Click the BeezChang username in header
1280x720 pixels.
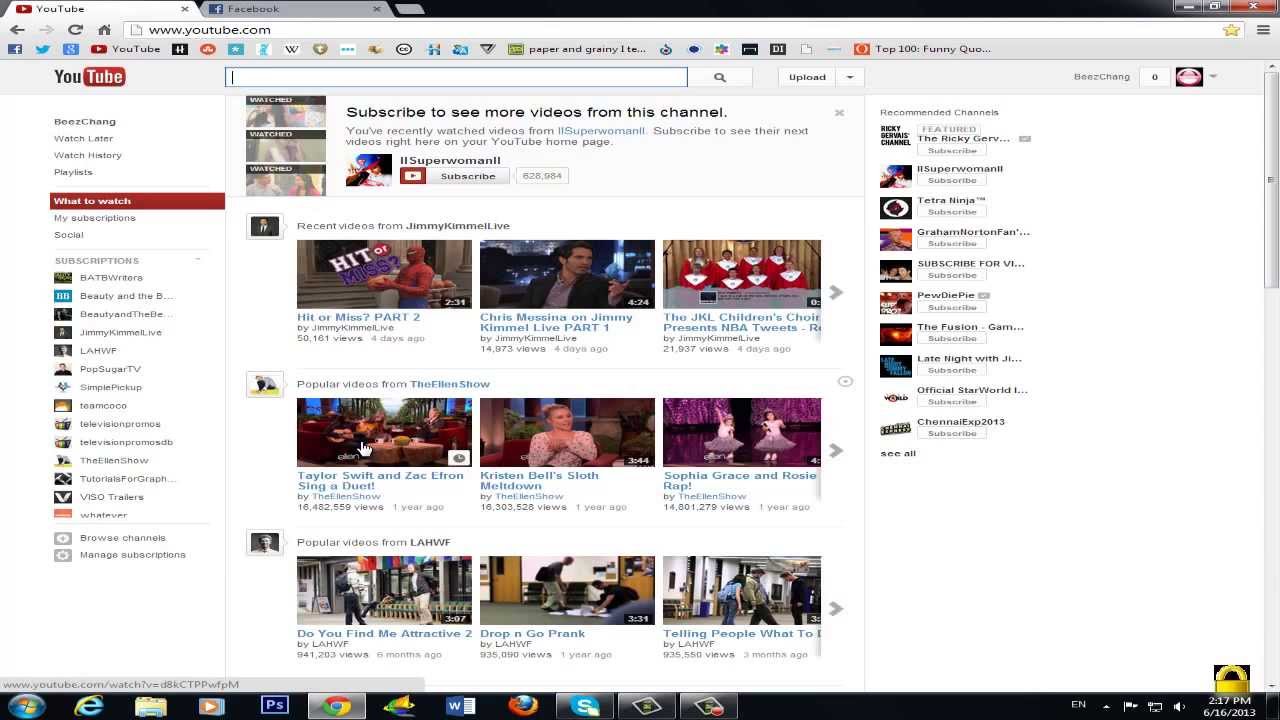point(1101,77)
